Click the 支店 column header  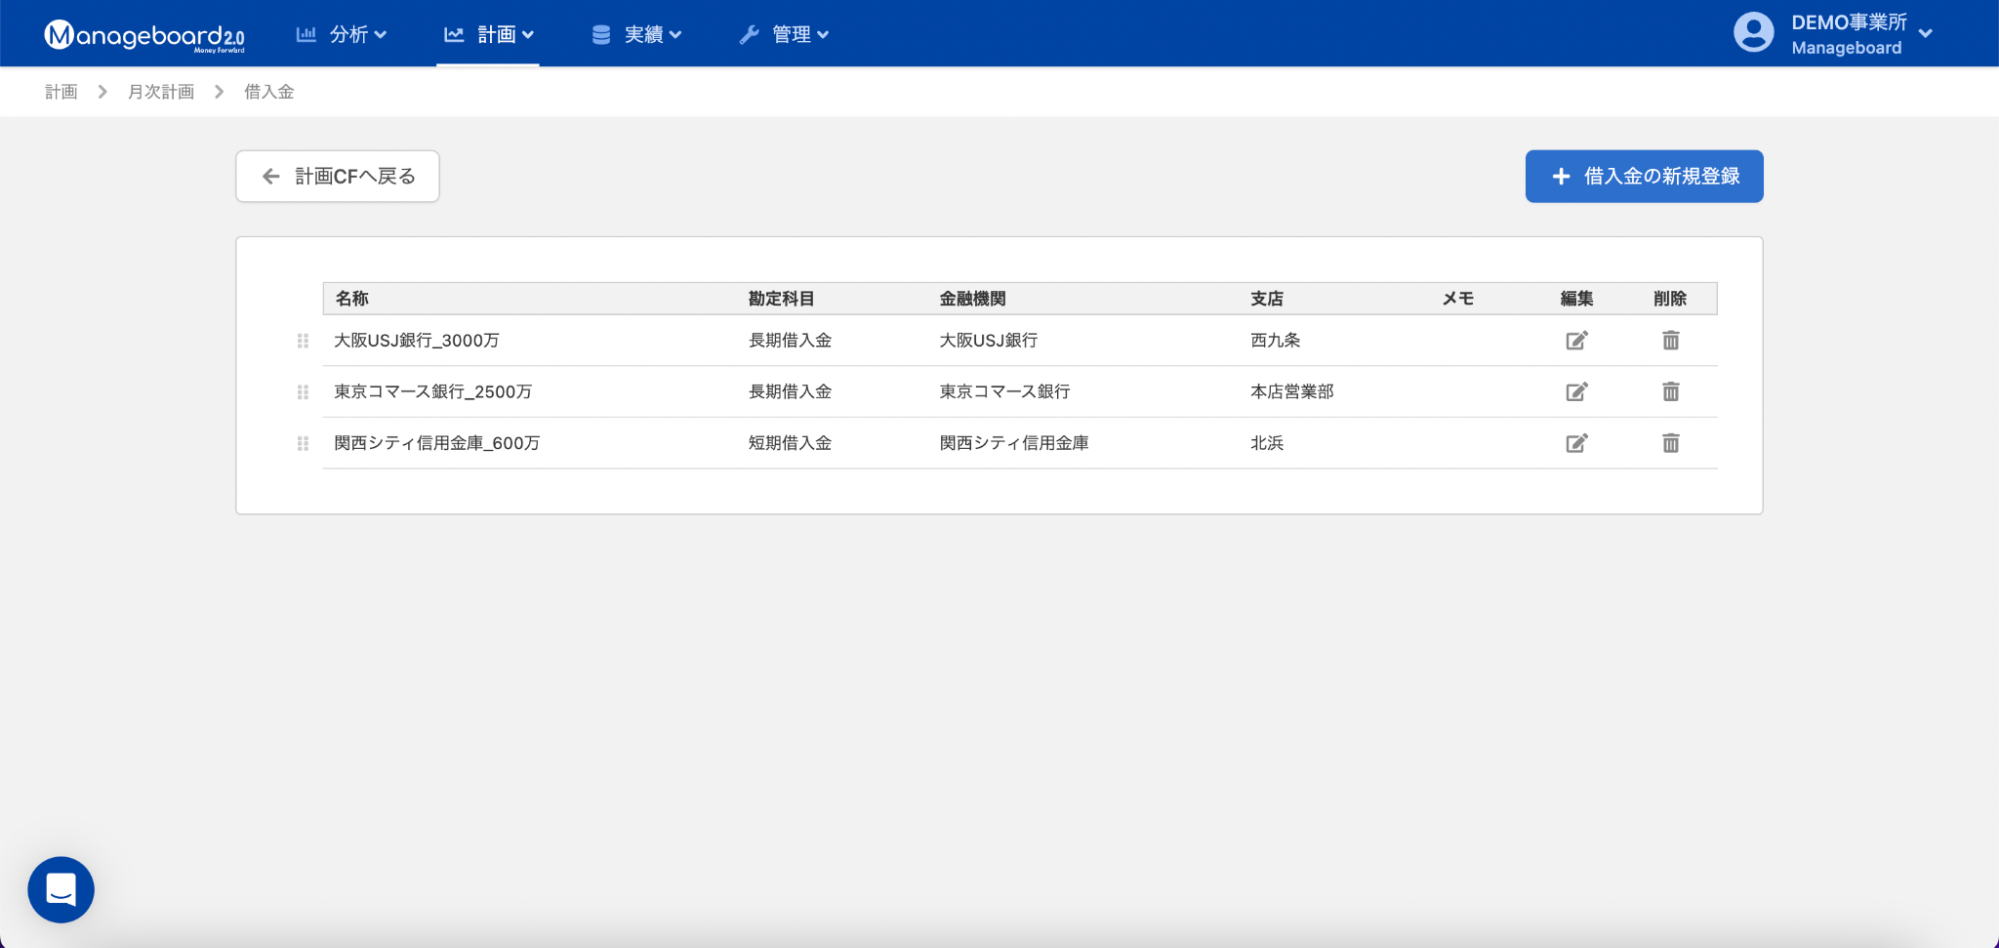[1267, 298]
